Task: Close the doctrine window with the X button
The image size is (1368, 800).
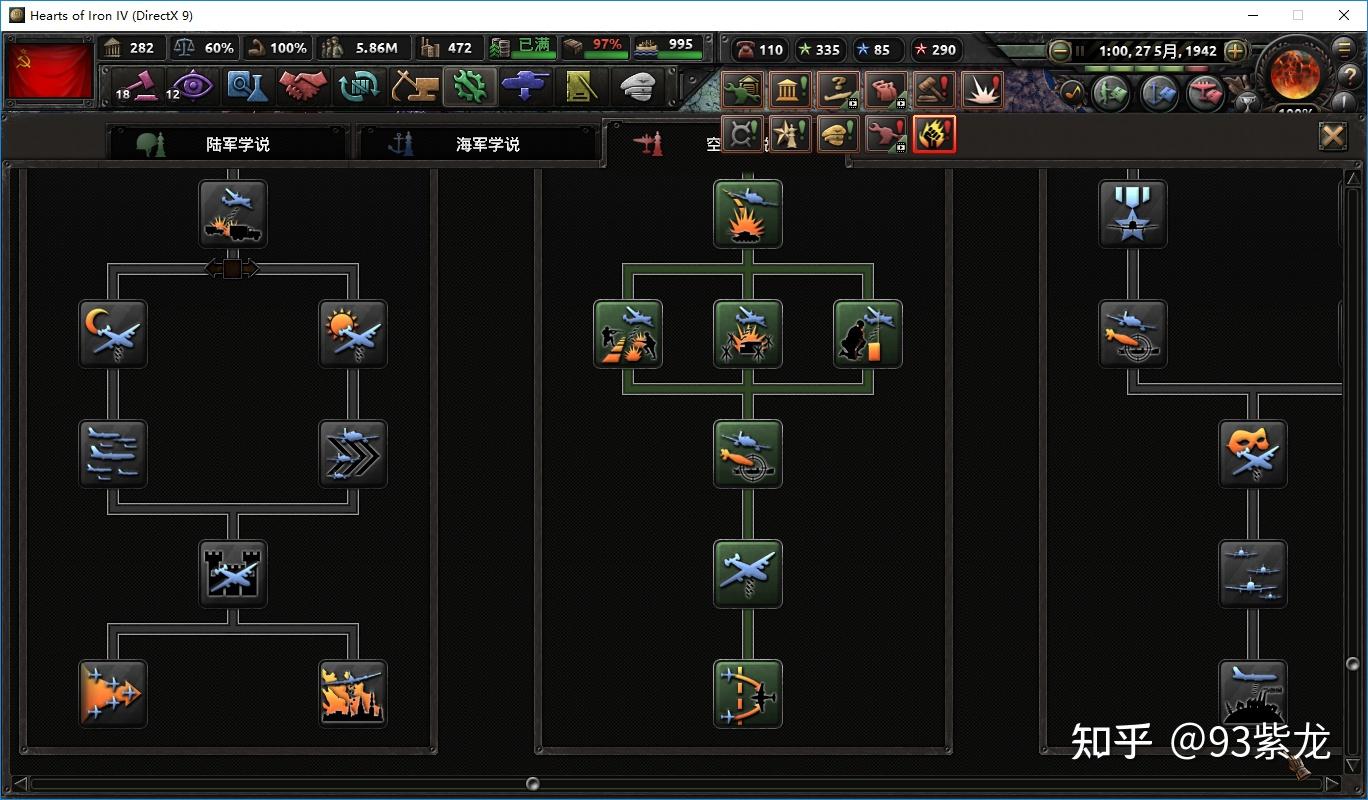Action: (1333, 136)
